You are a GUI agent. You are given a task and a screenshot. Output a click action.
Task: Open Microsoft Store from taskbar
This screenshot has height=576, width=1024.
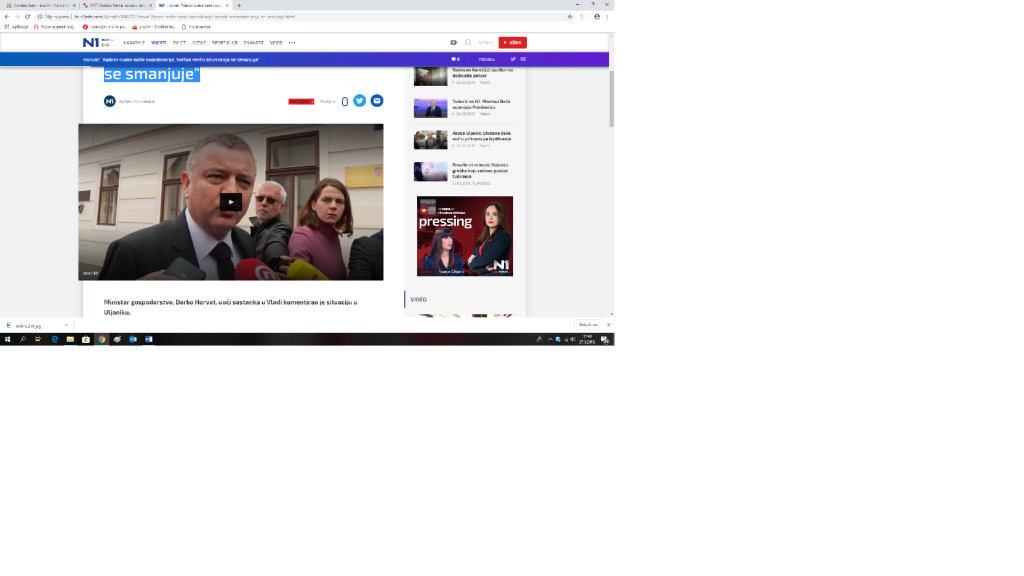point(86,339)
